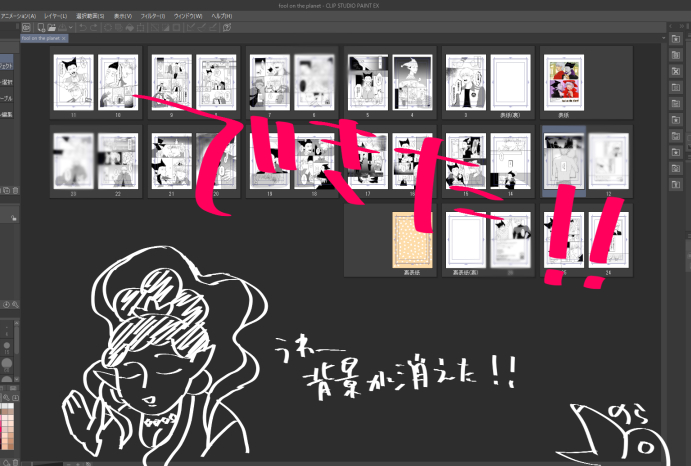
Task: Click the Deselect icon in toolbar
Action: coord(154,27)
